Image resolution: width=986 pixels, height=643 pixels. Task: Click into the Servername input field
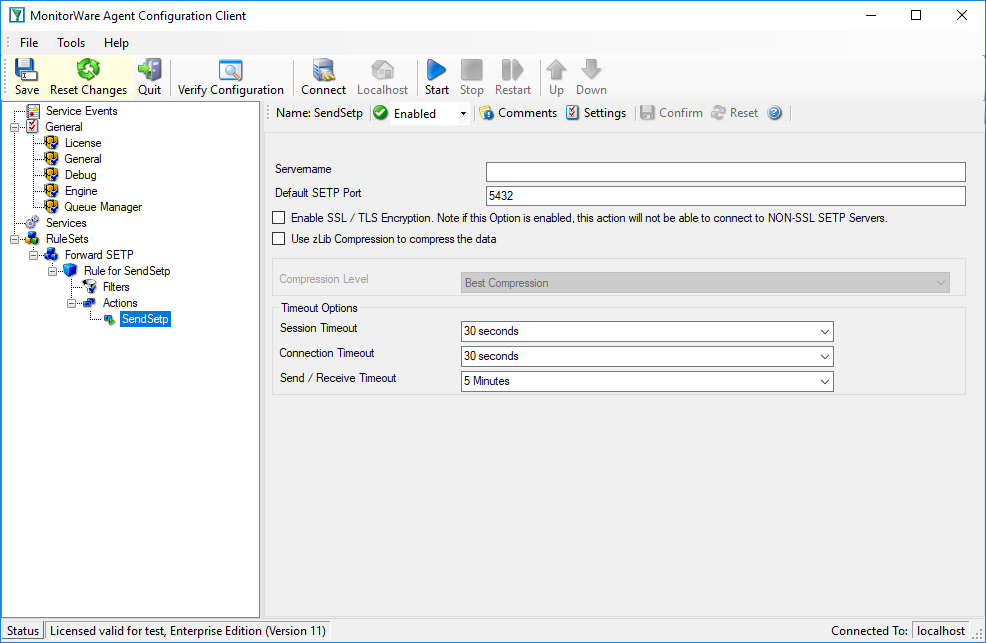(726, 172)
